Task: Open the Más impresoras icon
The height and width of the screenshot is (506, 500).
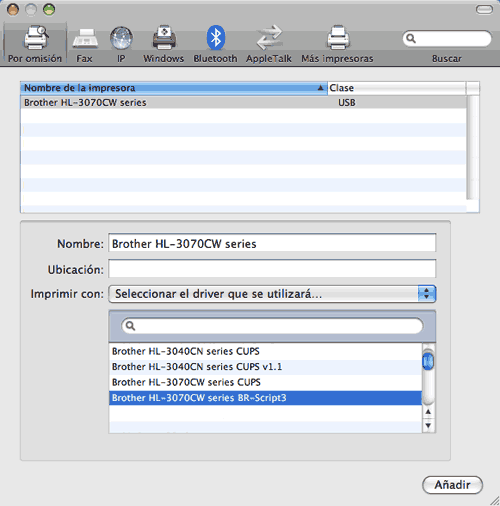Action: click(x=338, y=37)
